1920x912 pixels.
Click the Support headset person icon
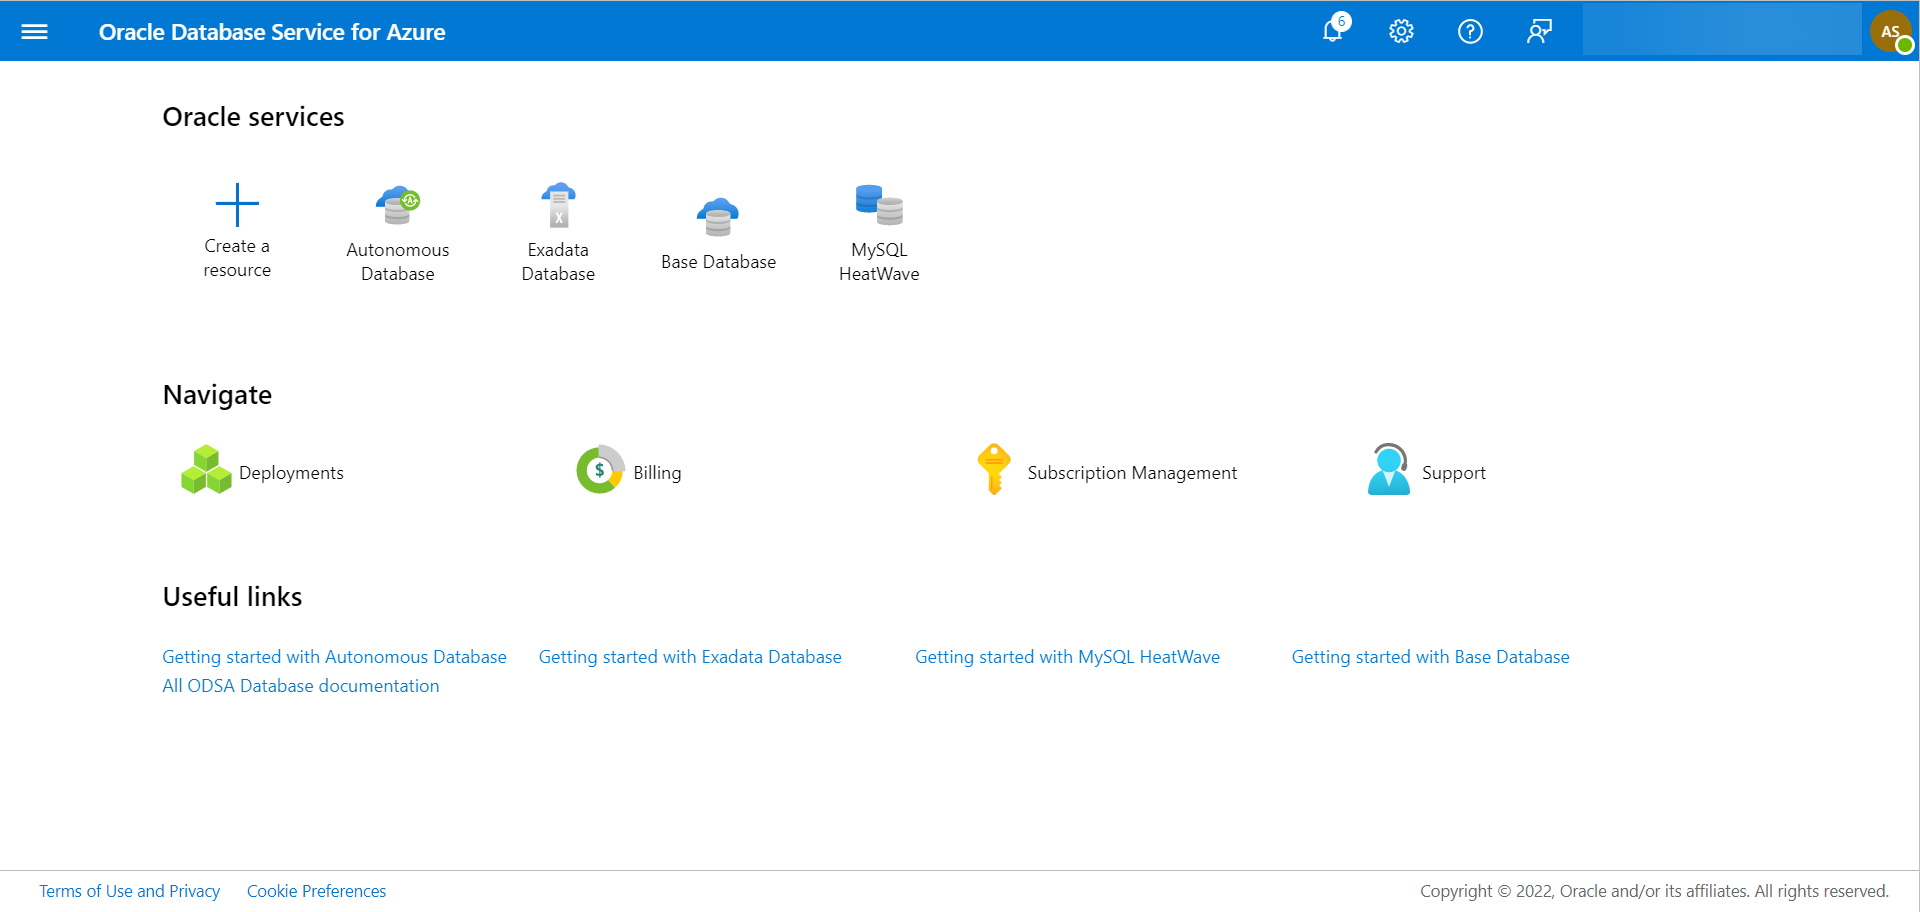(x=1389, y=469)
